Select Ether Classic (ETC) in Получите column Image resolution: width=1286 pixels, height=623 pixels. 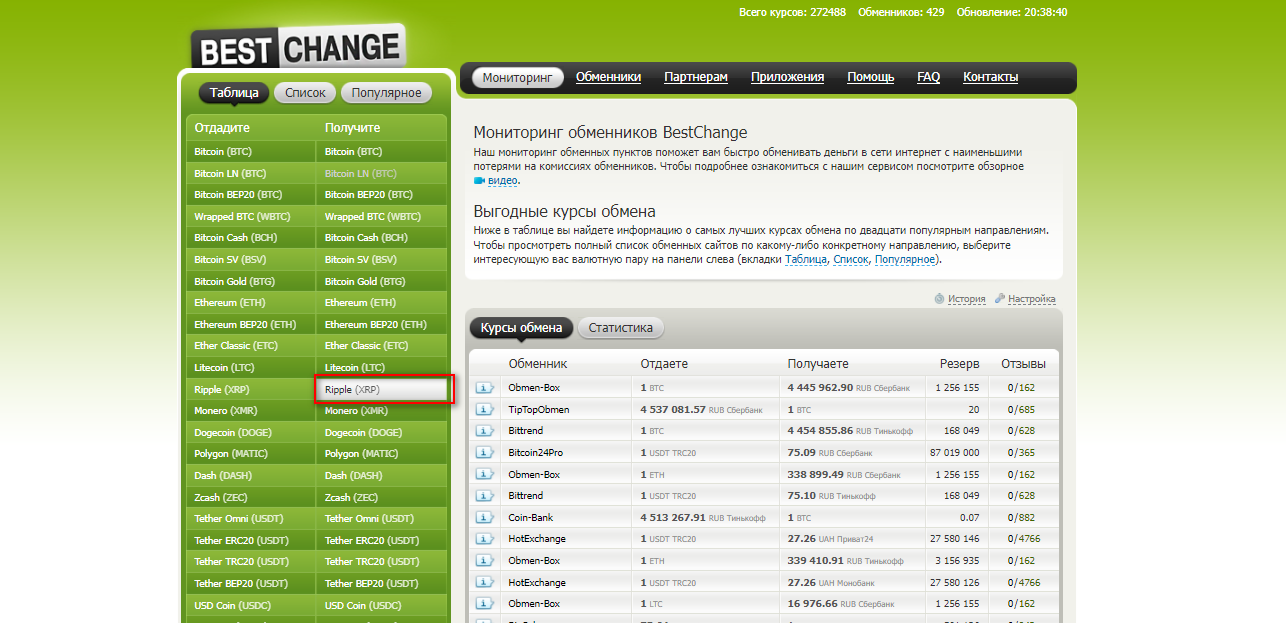click(382, 346)
